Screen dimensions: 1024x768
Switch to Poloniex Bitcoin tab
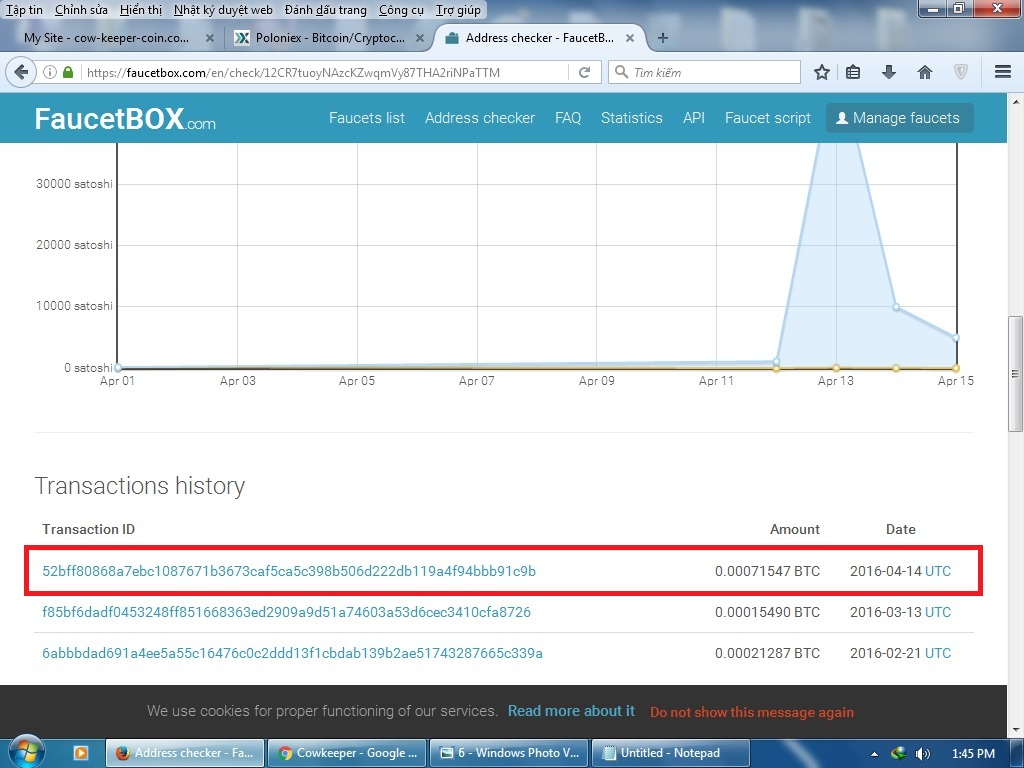(x=330, y=38)
